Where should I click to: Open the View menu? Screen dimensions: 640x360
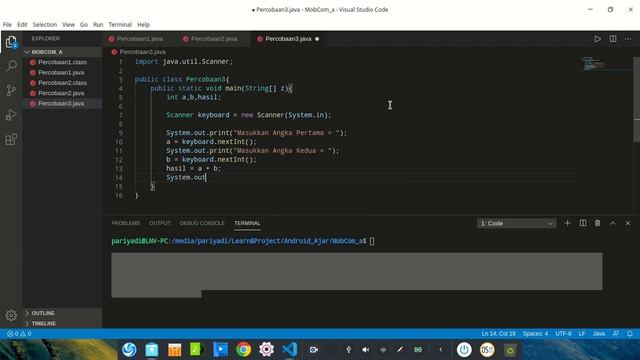pos(68,24)
